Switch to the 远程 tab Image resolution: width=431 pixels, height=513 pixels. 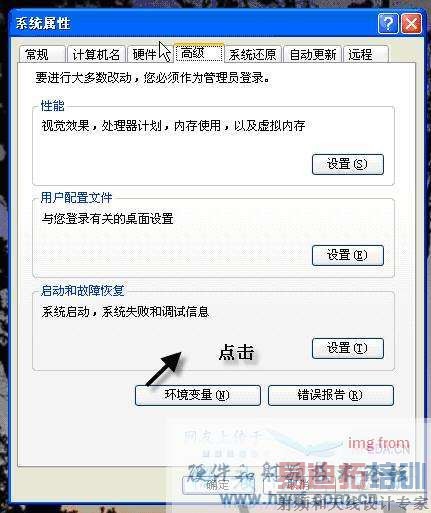(x=365, y=54)
